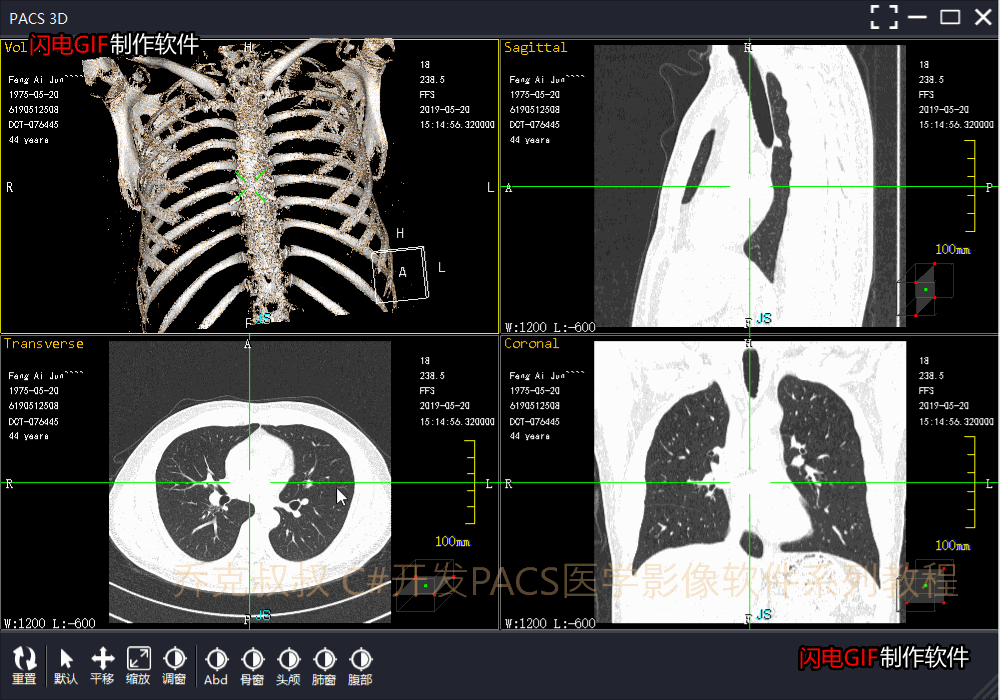Click the green crosshair in the Transverse view
This screenshot has width=1000, height=700.
point(246,484)
